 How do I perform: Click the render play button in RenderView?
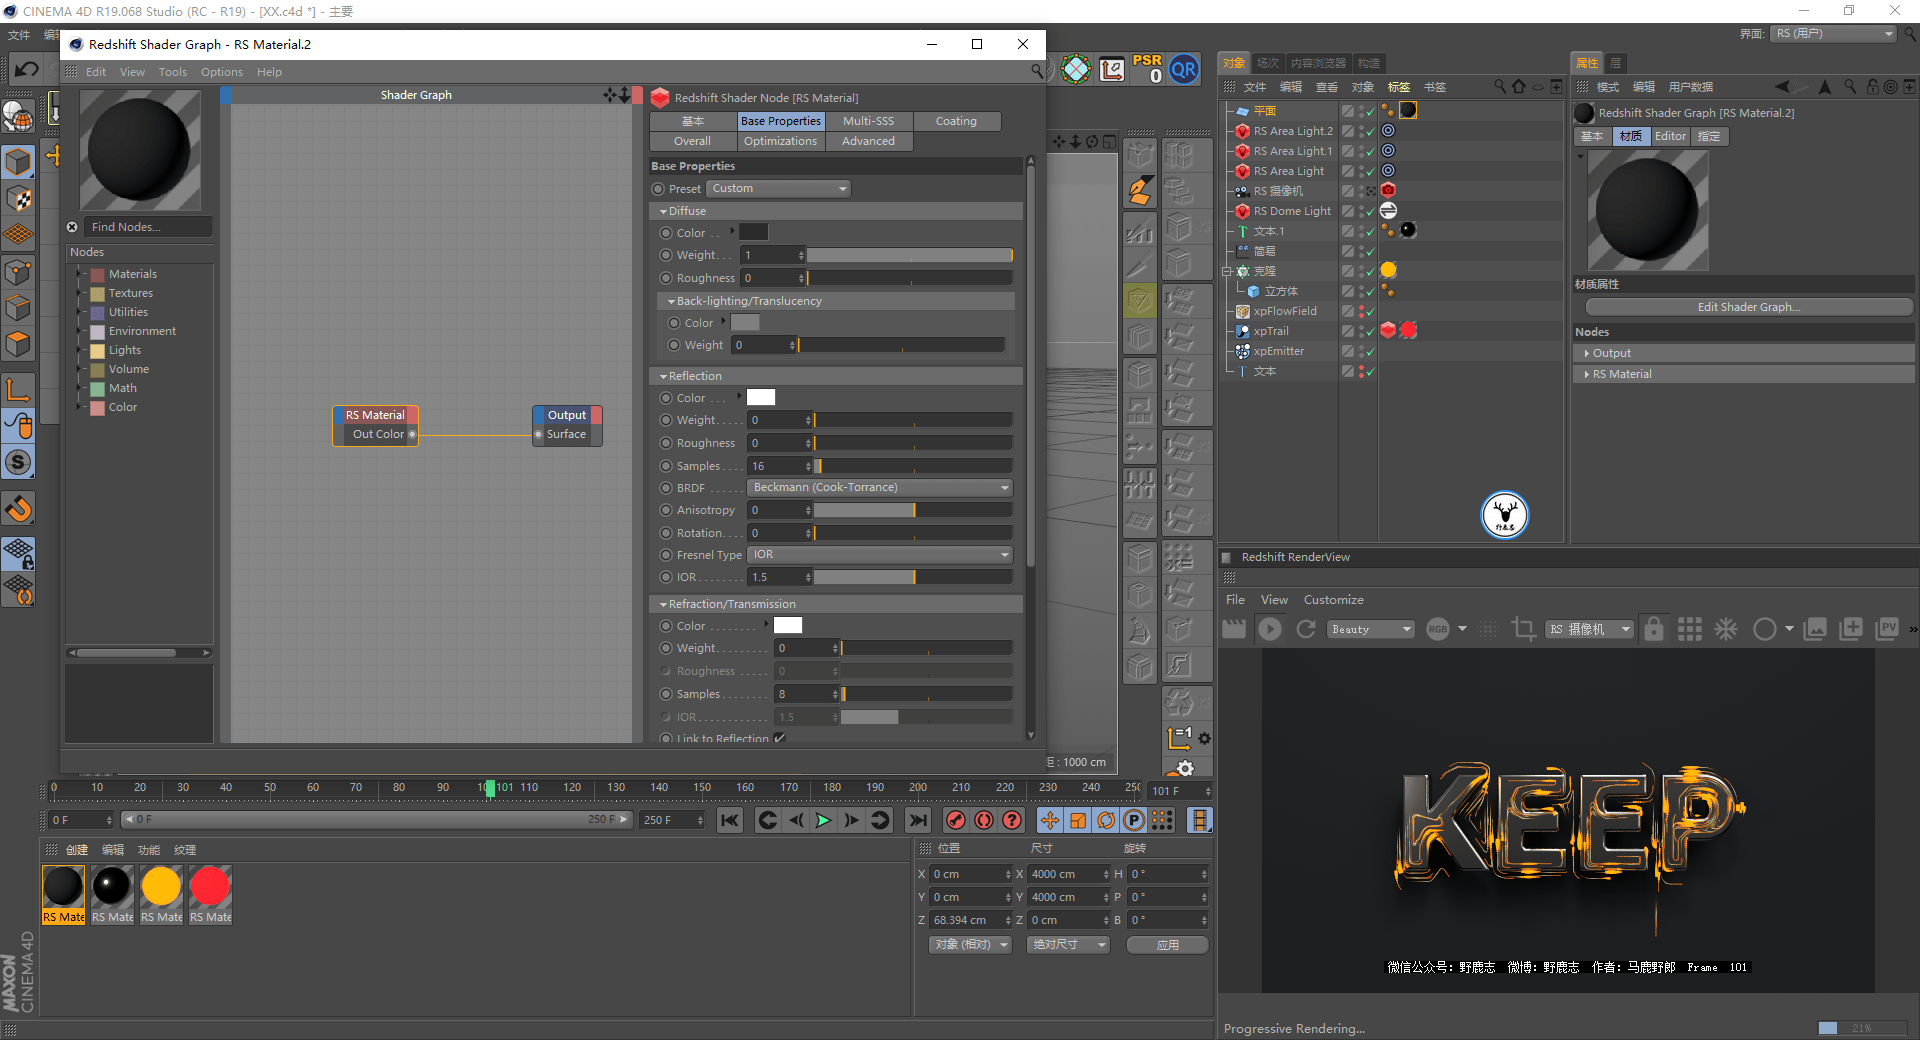pos(1270,629)
